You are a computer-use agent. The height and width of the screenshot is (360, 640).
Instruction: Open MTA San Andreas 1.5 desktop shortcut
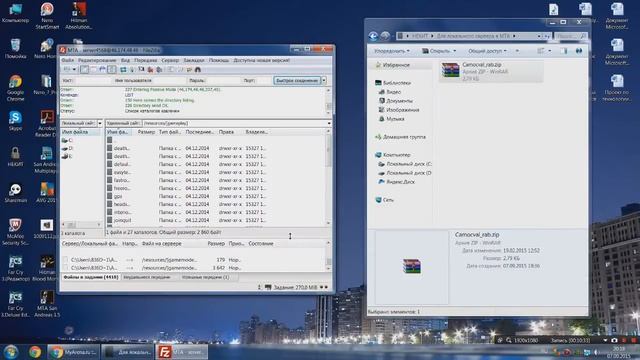(x=47, y=304)
